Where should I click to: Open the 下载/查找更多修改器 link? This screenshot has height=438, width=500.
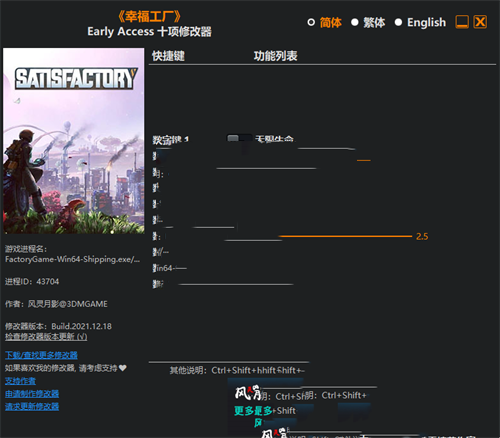pyautogui.click(x=41, y=355)
